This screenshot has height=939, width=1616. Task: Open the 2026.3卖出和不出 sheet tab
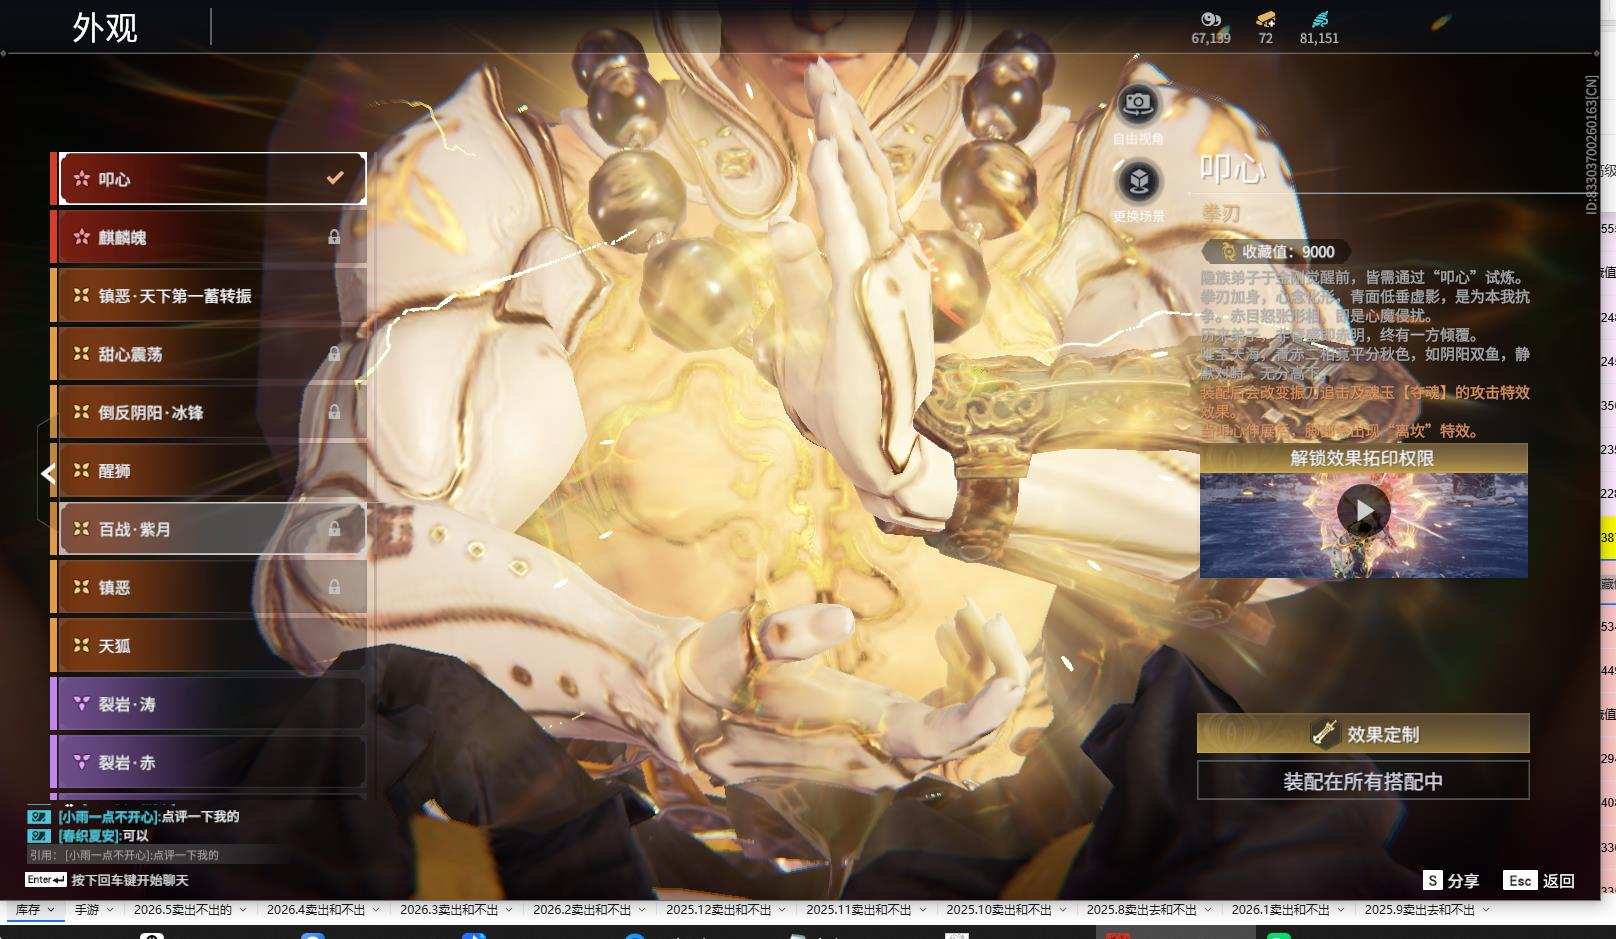(x=449, y=909)
